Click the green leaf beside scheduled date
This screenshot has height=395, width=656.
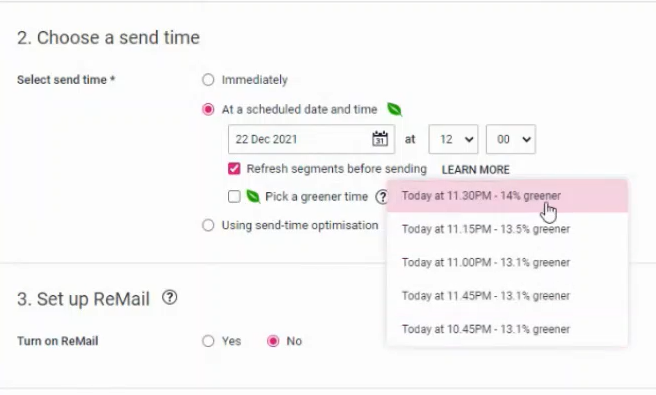394,110
